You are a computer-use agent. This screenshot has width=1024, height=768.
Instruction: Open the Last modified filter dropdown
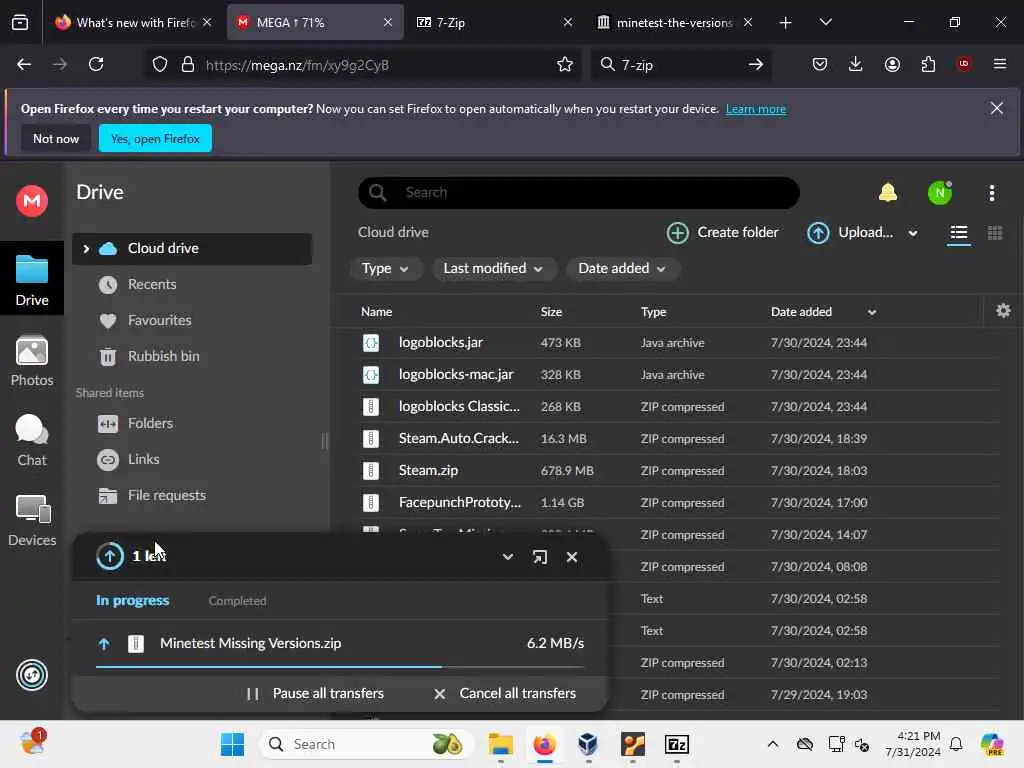pos(493,268)
